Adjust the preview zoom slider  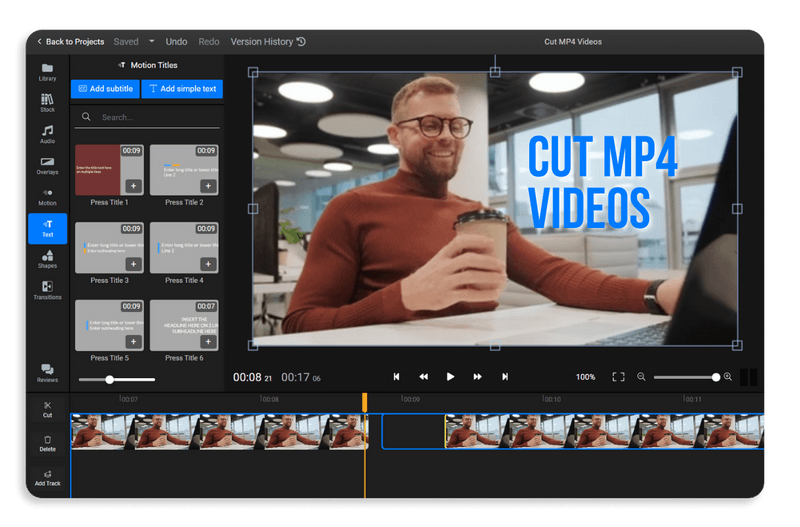[x=716, y=377]
